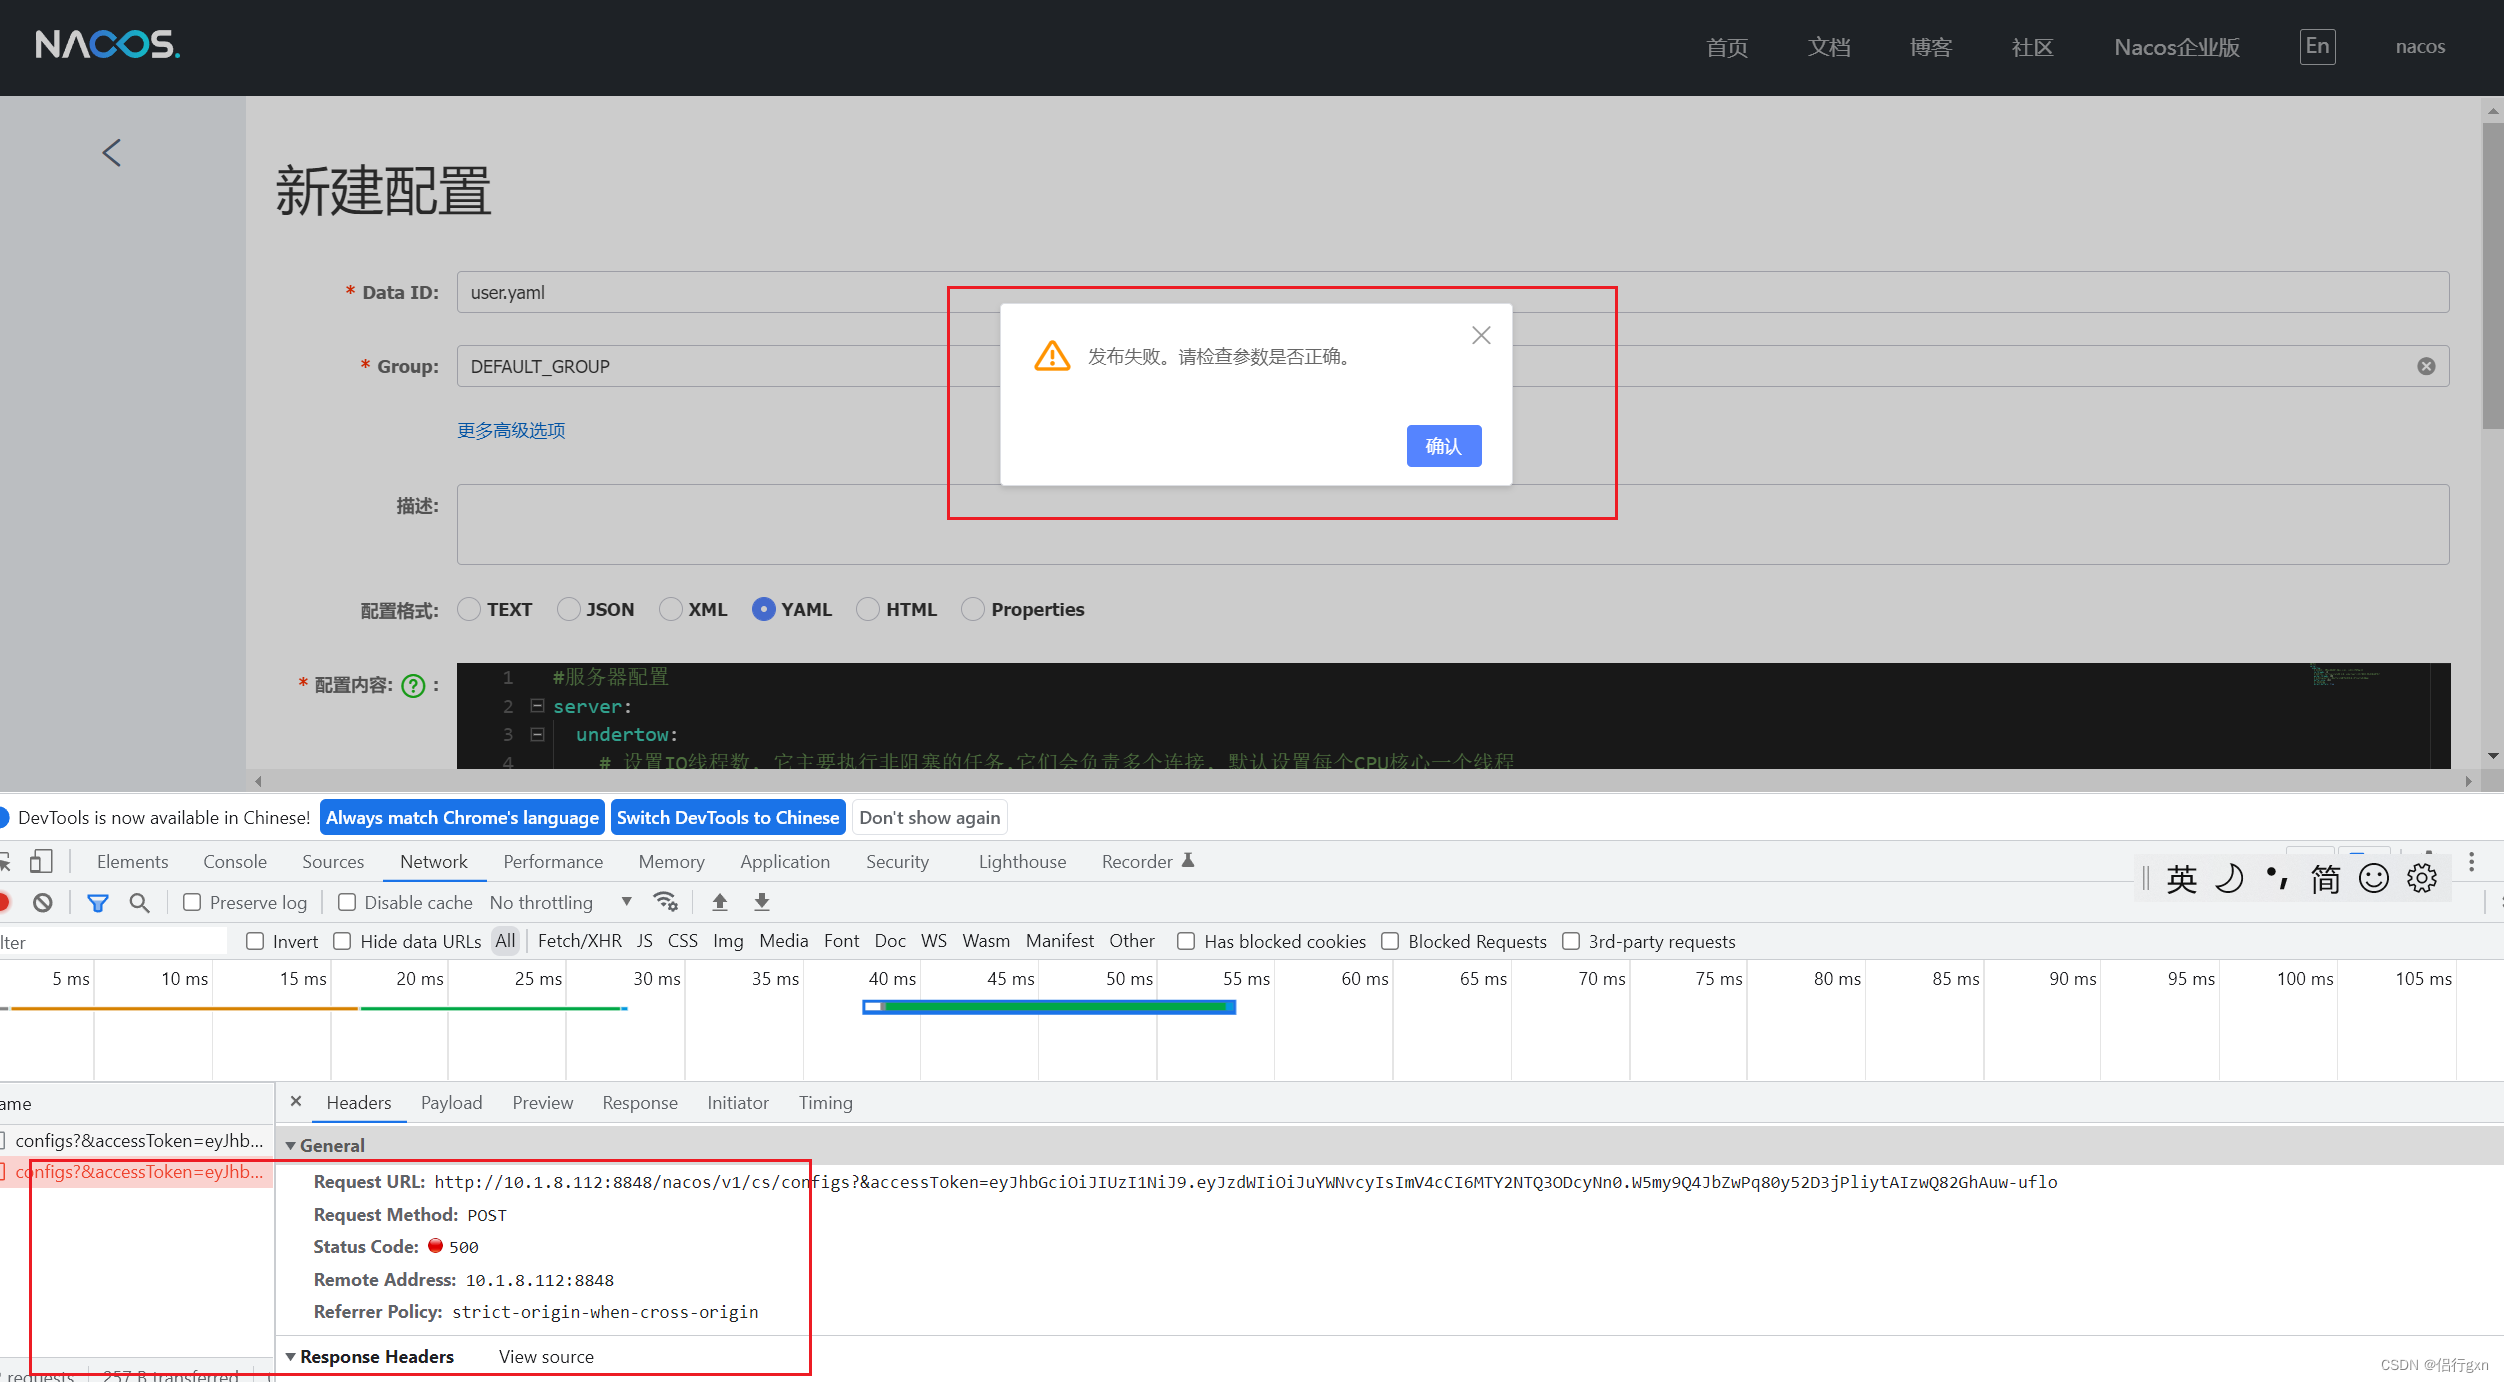Select the Inspect element tool in DevTools
Image resolution: width=2504 pixels, height=1382 pixels.
(7, 861)
